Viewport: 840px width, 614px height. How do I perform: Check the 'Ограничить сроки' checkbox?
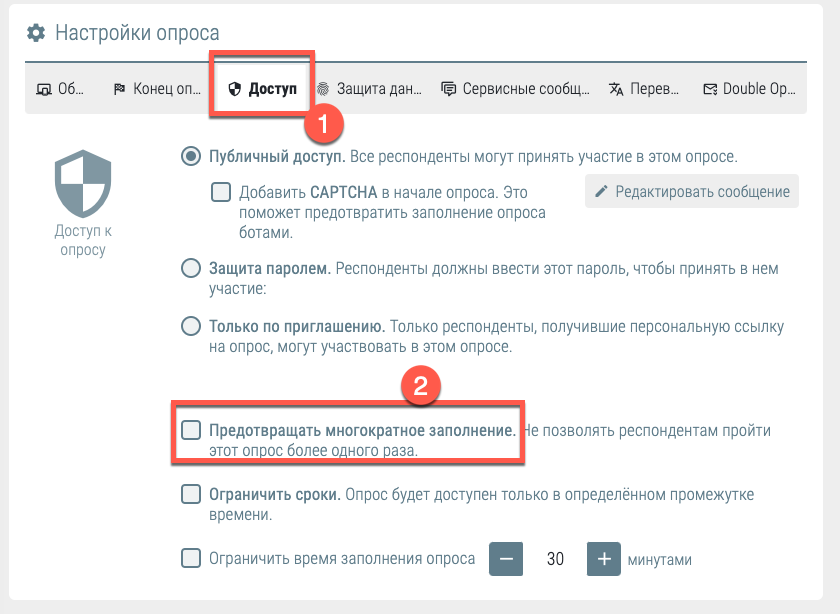(x=191, y=494)
